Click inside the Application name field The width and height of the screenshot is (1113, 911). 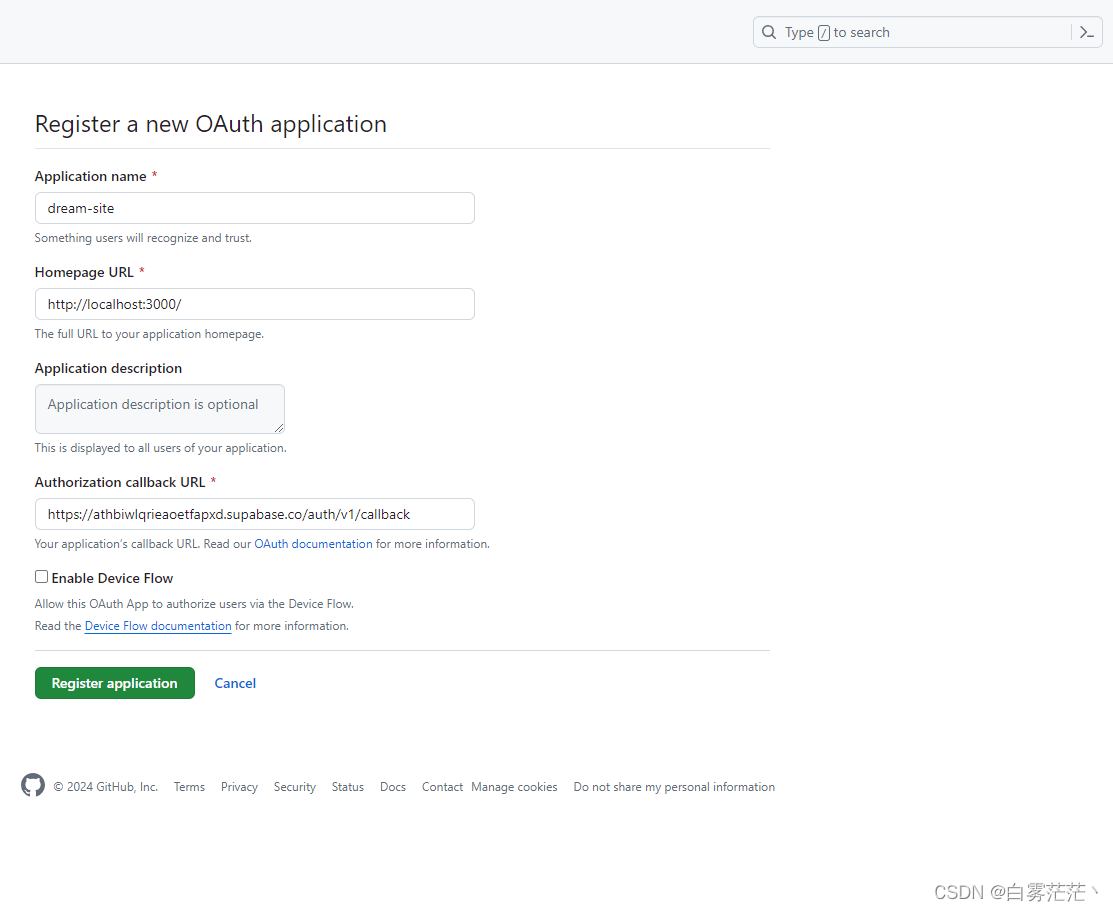coord(254,208)
